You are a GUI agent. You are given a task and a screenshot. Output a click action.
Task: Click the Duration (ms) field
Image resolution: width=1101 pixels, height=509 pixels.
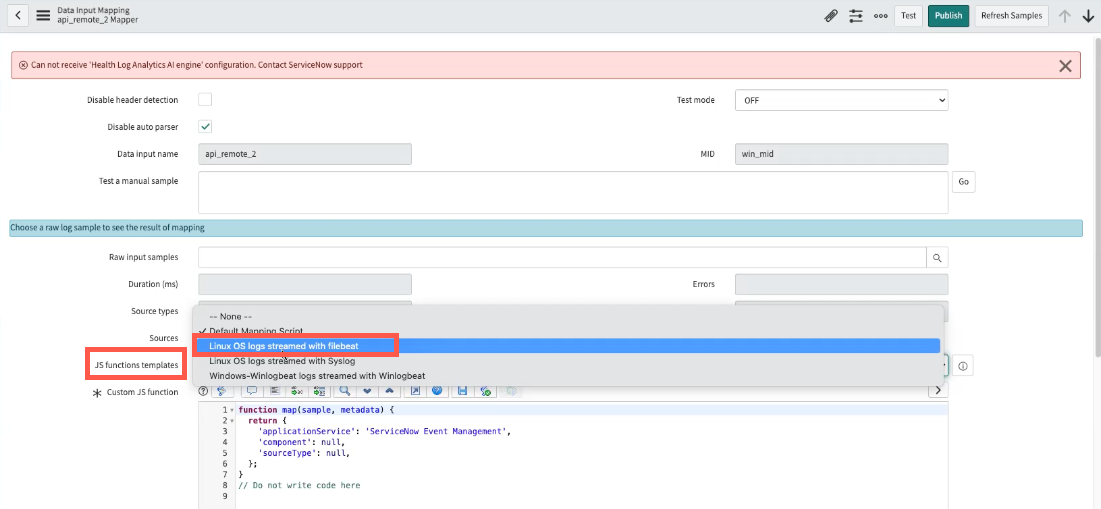tap(305, 284)
